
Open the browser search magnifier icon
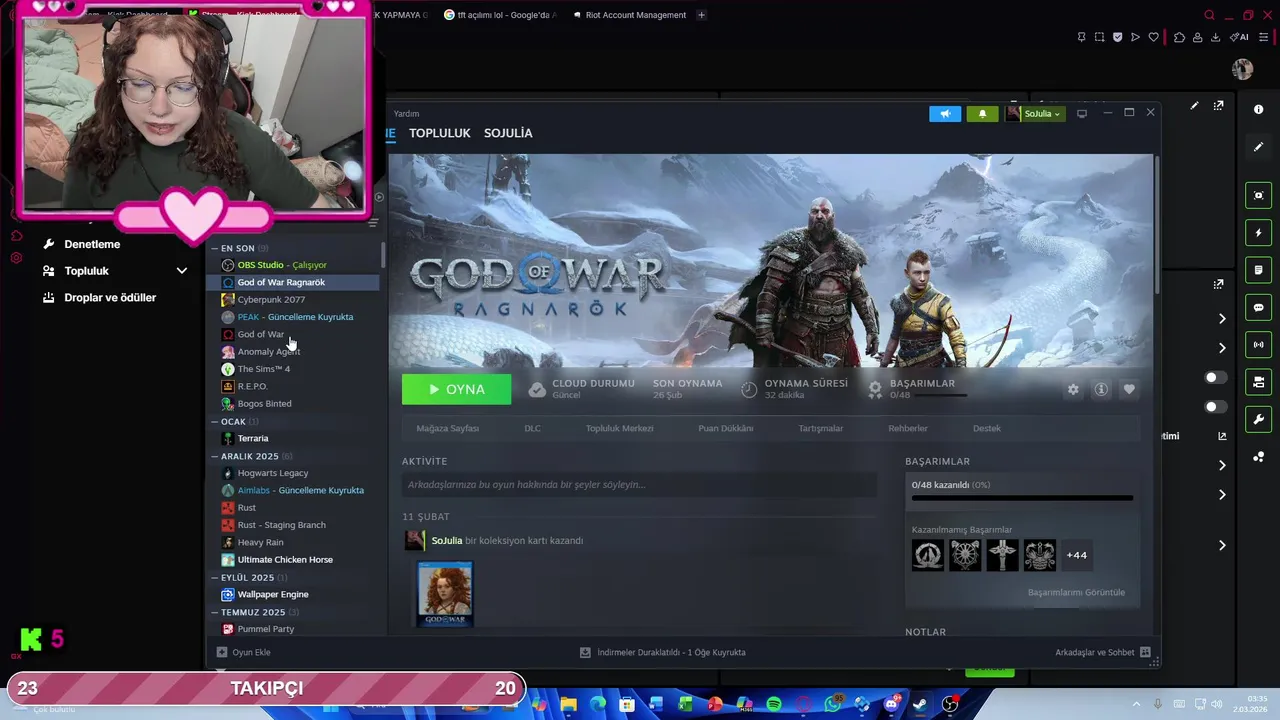[x=1209, y=15]
